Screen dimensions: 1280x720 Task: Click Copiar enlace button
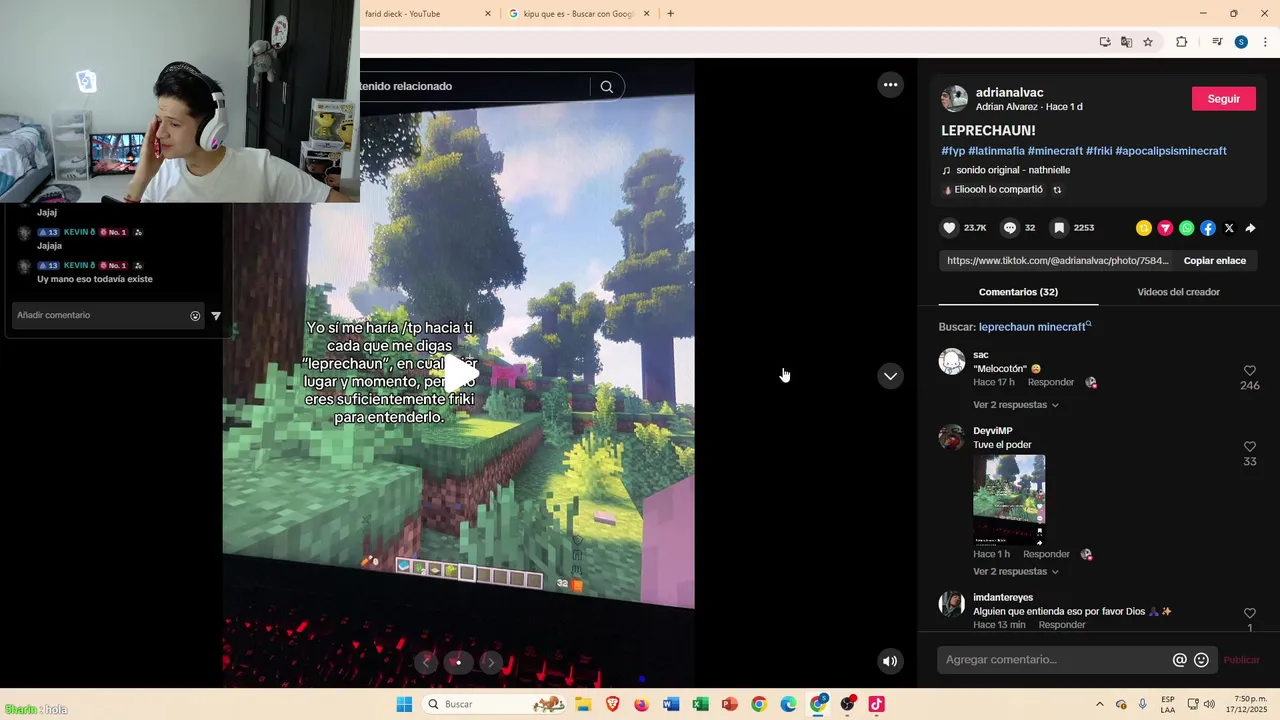pos(1214,261)
